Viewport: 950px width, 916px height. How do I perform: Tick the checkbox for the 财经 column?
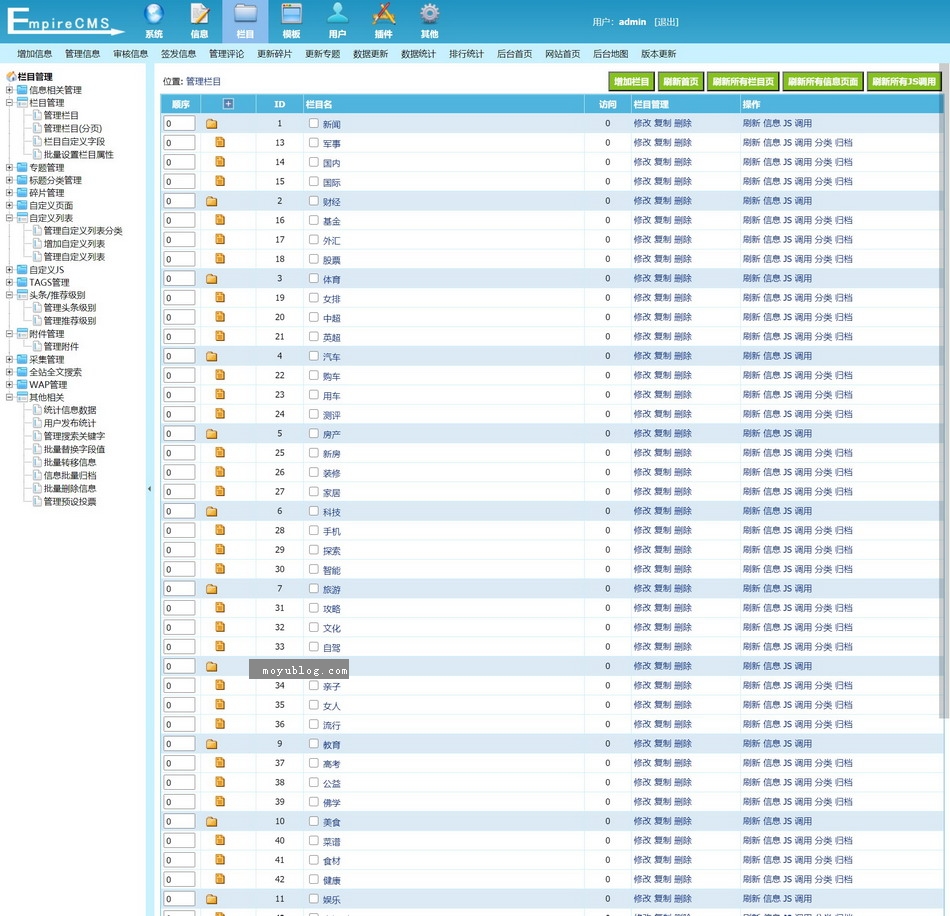[x=313, y=201]
